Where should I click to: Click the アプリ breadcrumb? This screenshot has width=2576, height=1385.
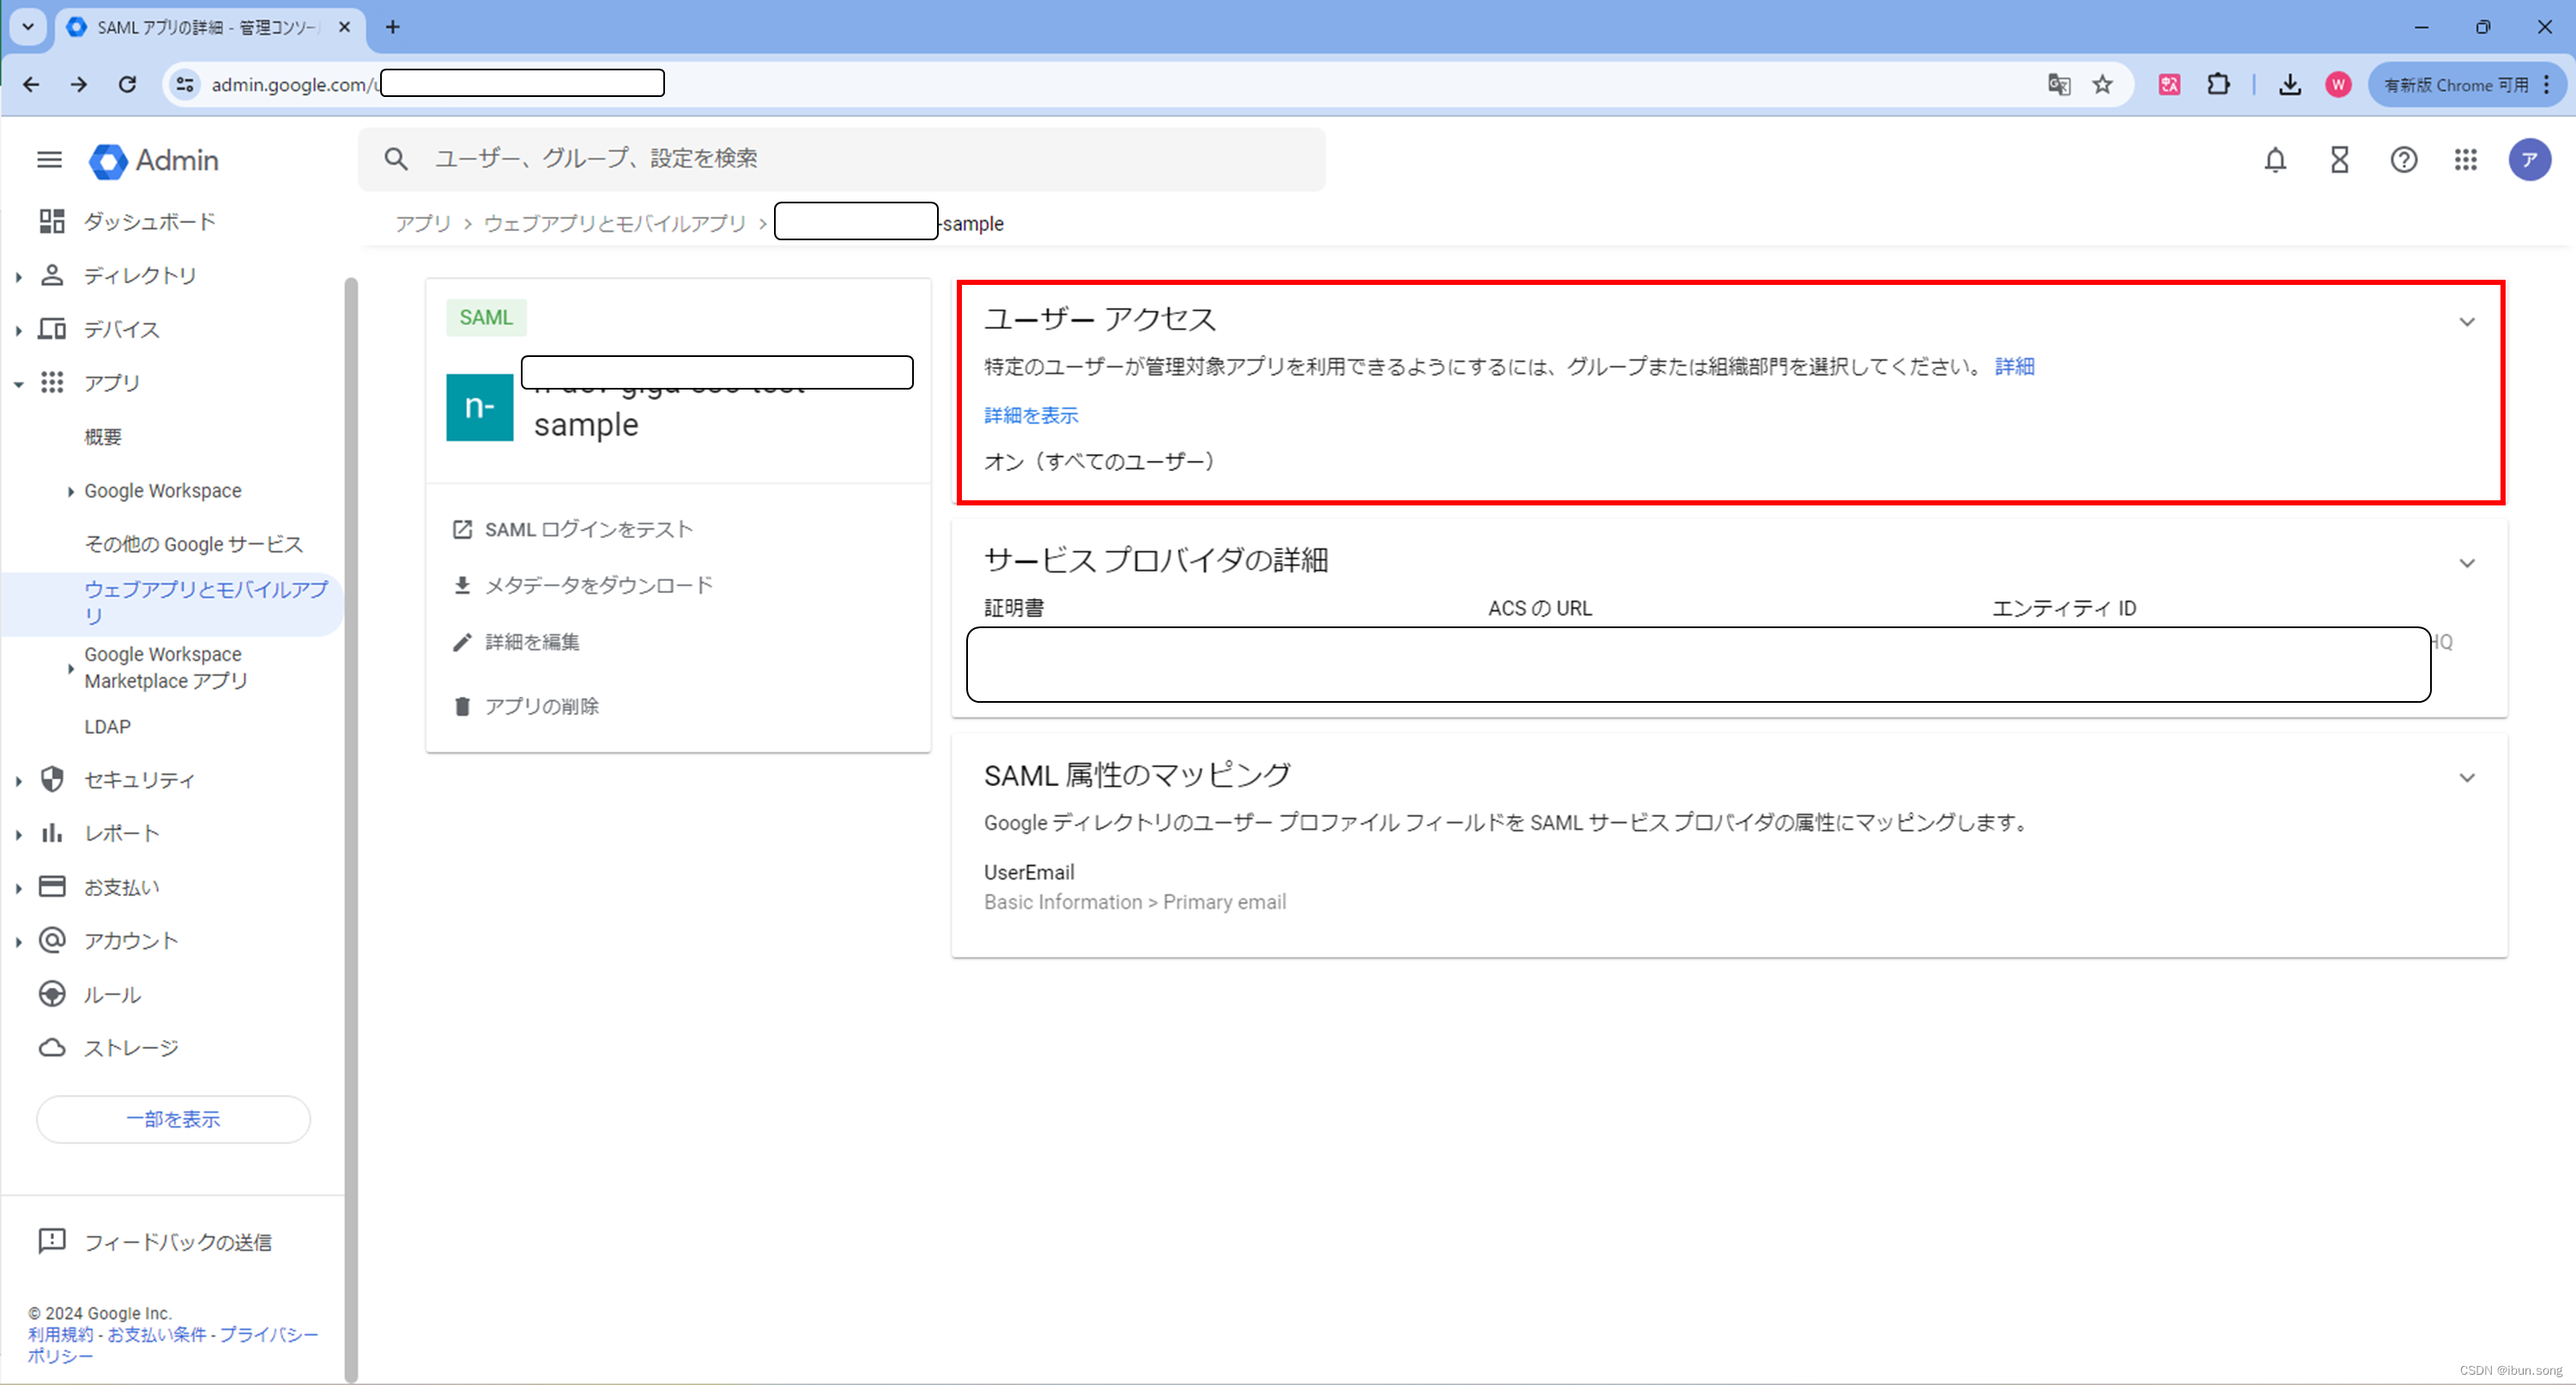coord(423,224)
